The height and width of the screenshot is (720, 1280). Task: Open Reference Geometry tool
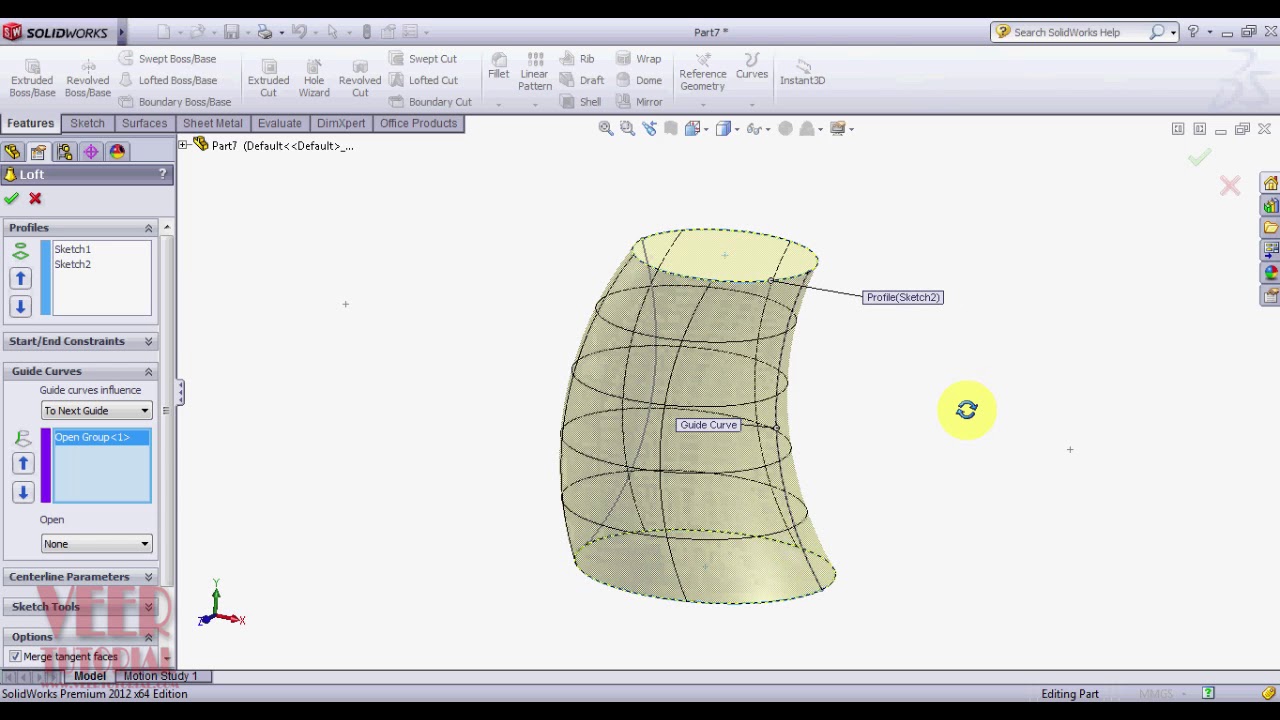(x=703, y=72)
